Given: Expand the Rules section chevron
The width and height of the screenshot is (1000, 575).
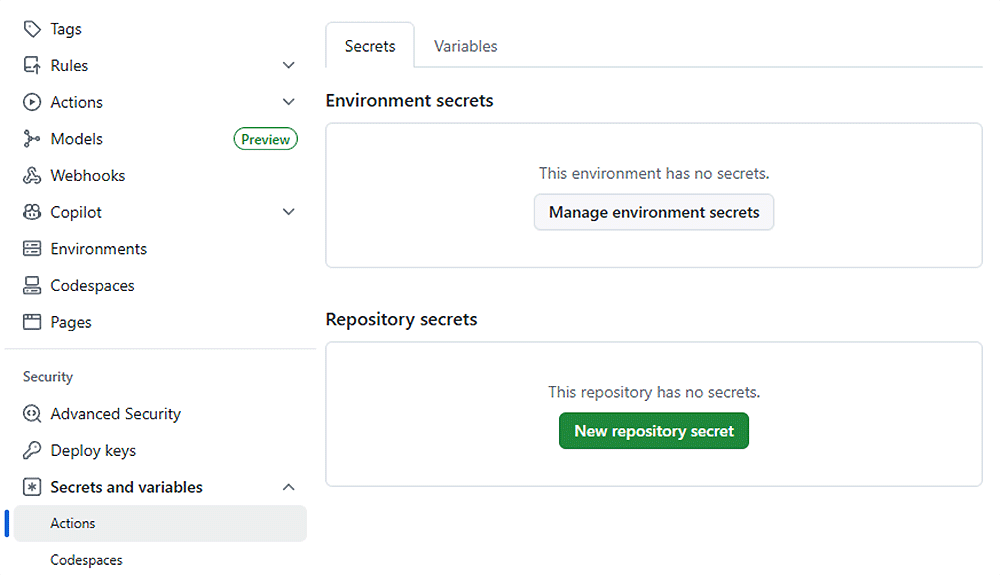Looking at the screenshot, I should 289,66.
